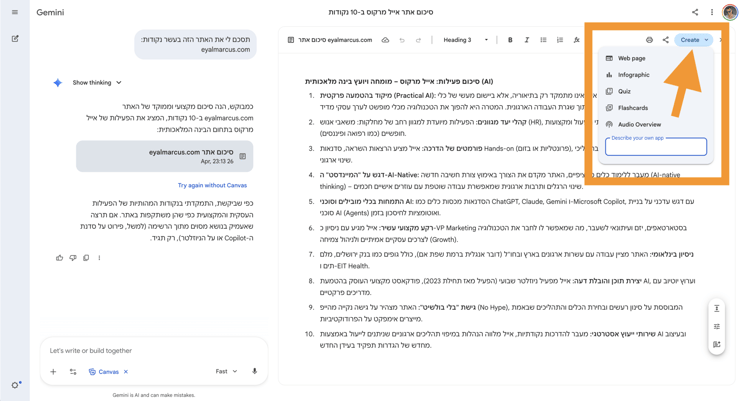Viewport: 740px width, 401px height.
Task: Open the Fast model selector dropdown
Action: click(226, 372)
